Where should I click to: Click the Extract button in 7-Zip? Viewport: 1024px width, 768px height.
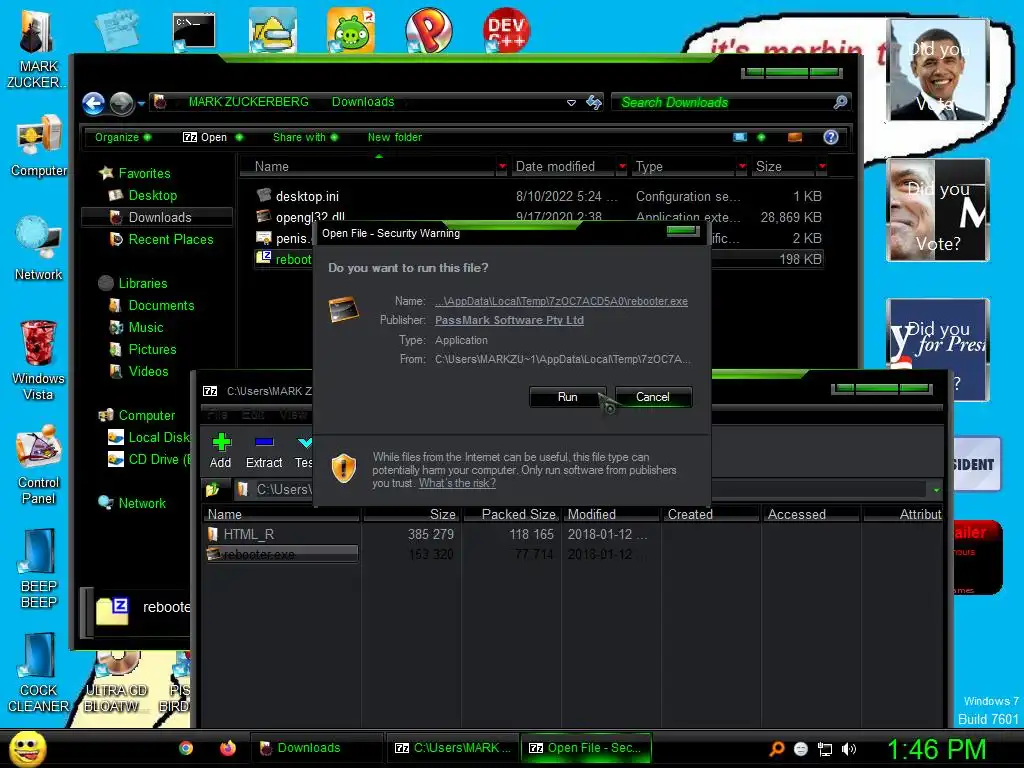coord(264,451)
